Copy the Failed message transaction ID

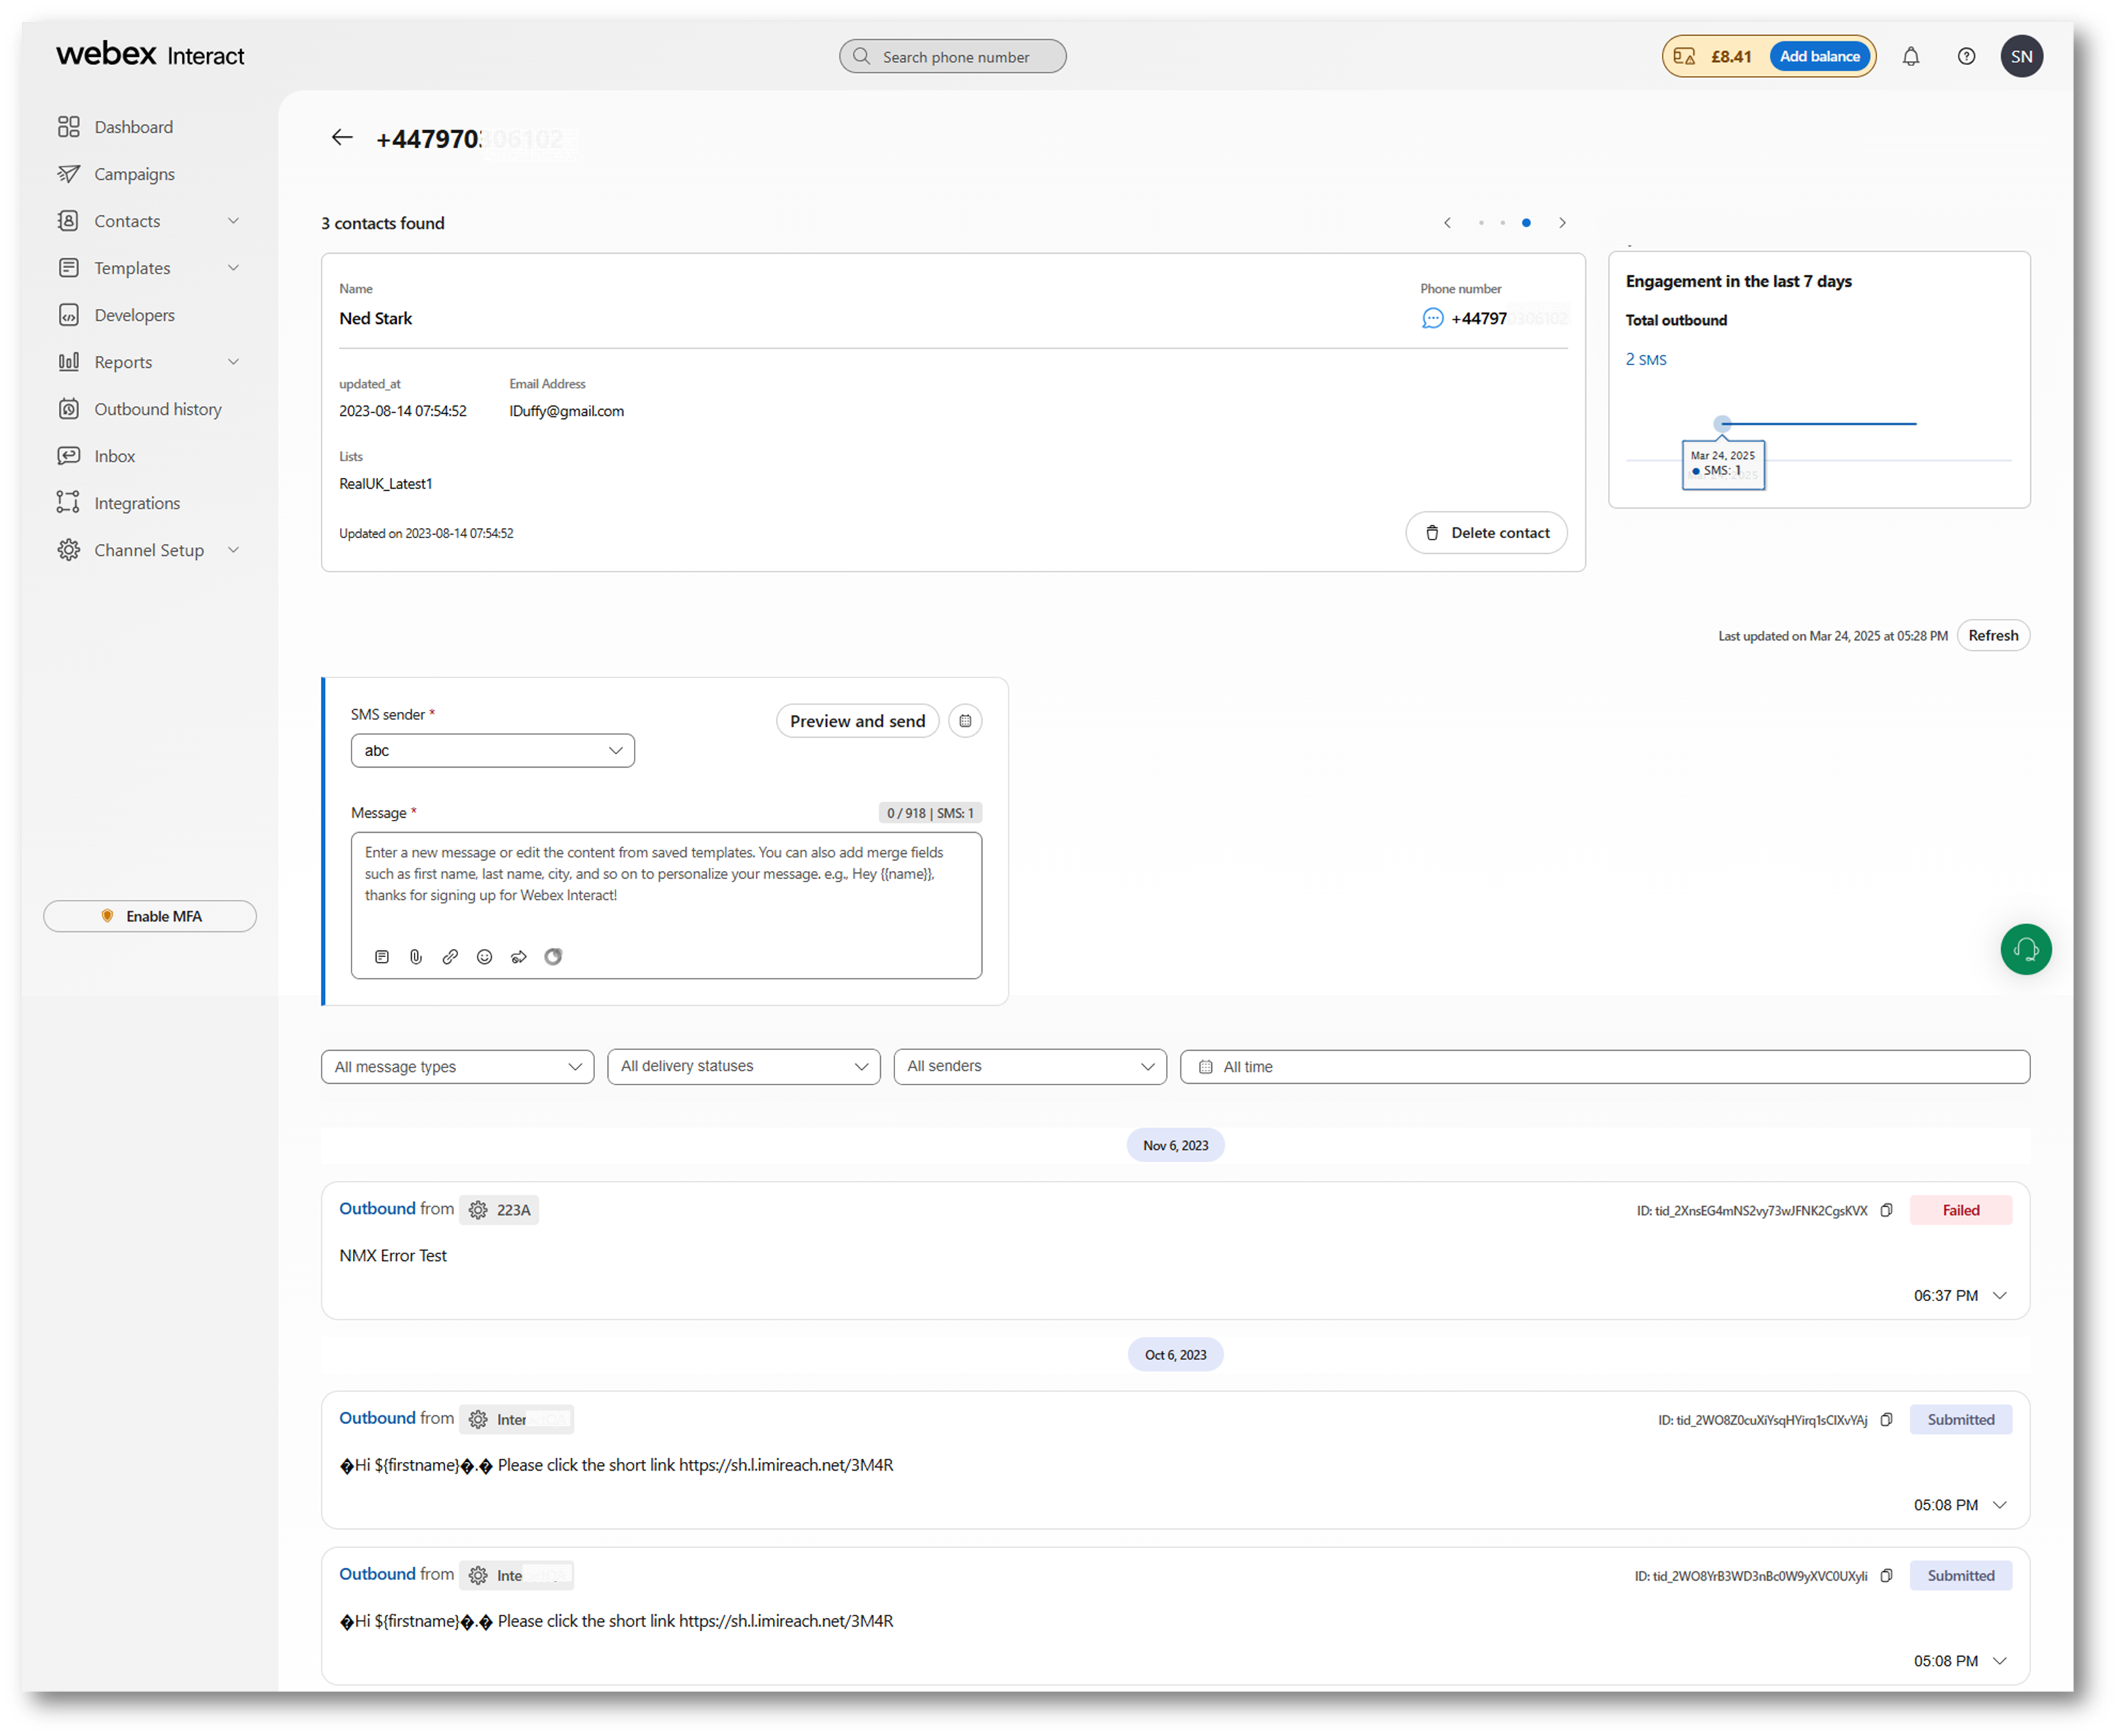(1886, 1210)
